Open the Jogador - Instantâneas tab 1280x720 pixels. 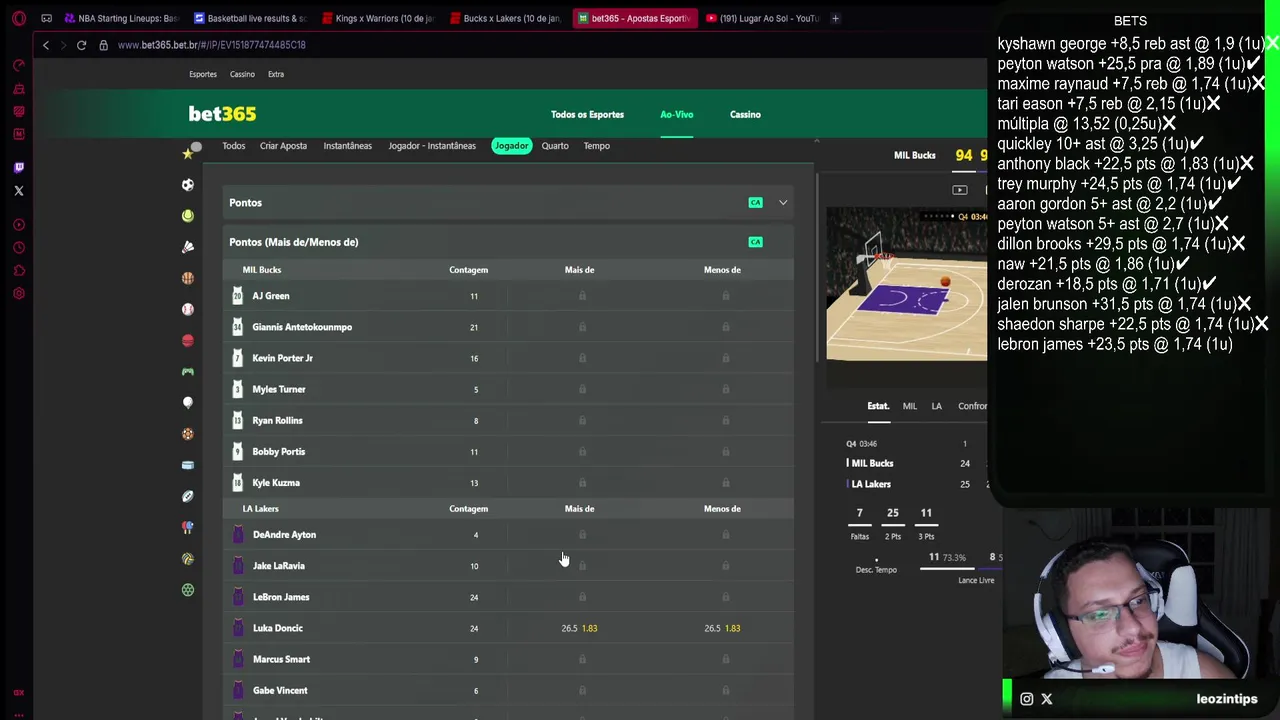[432, 146]
